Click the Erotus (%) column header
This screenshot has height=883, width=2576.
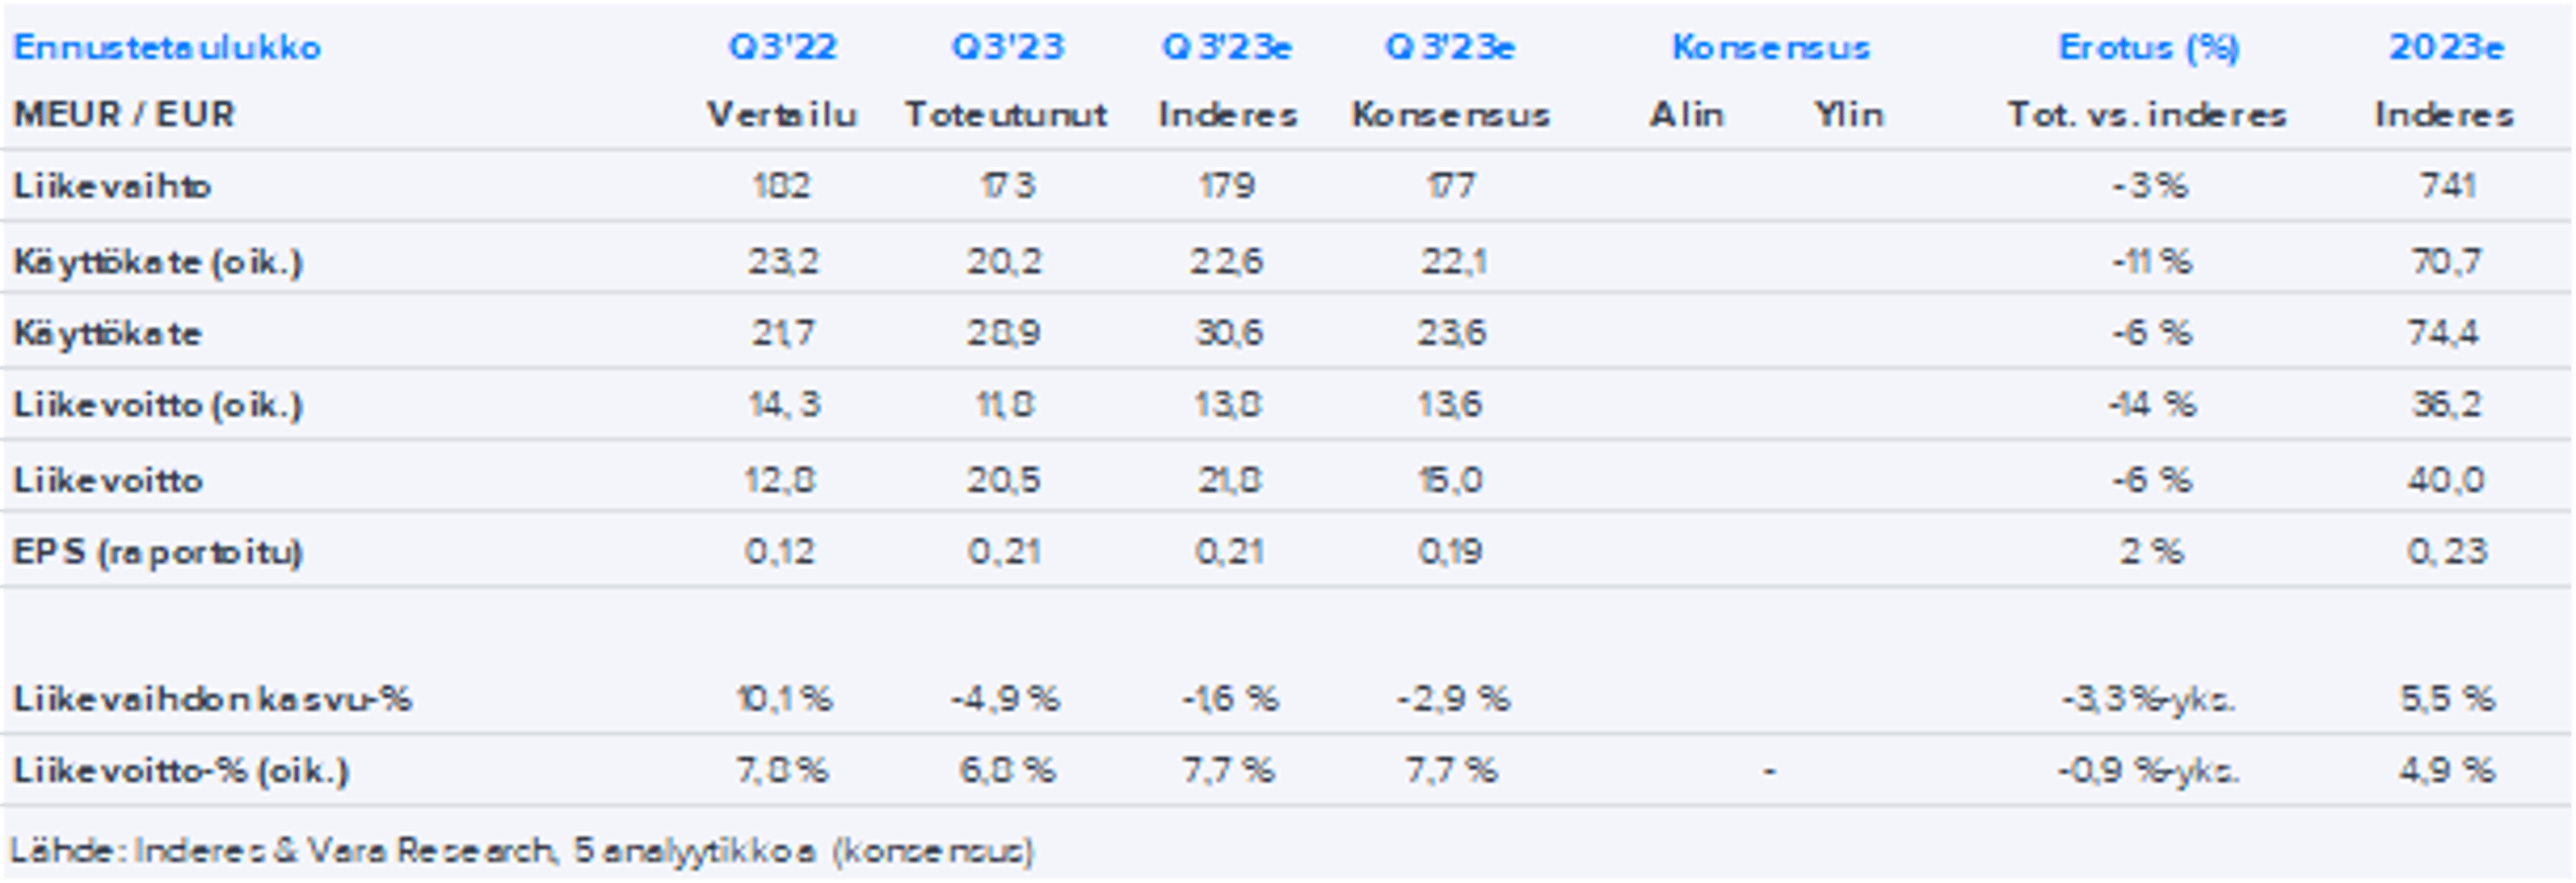(x=2148, y=47)
